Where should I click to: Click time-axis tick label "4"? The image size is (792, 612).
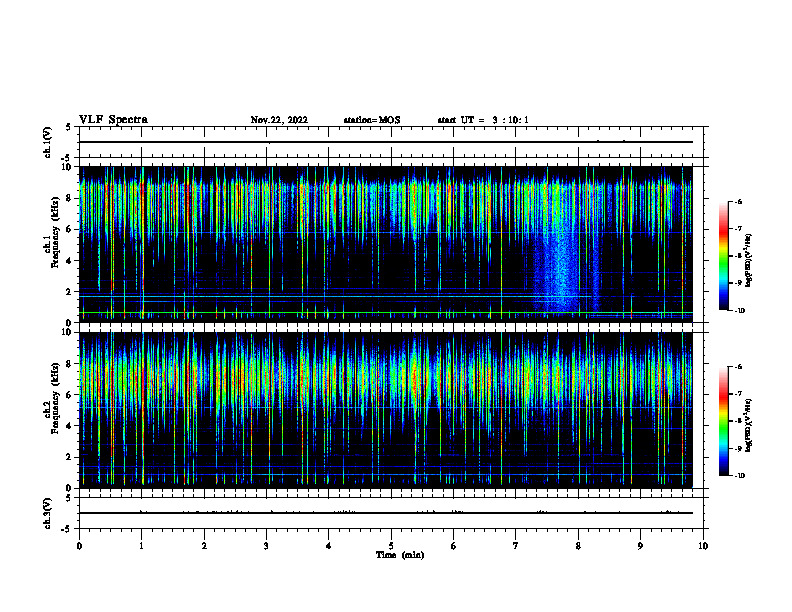[328, 546]
